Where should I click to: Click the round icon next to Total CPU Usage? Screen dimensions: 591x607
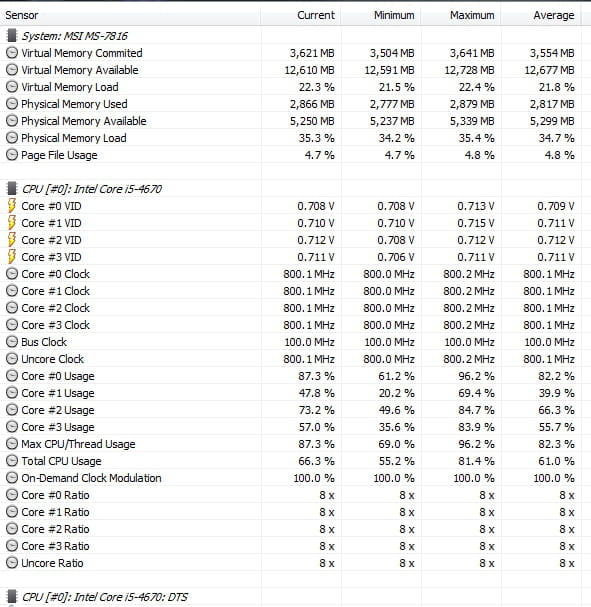point(12,461)
